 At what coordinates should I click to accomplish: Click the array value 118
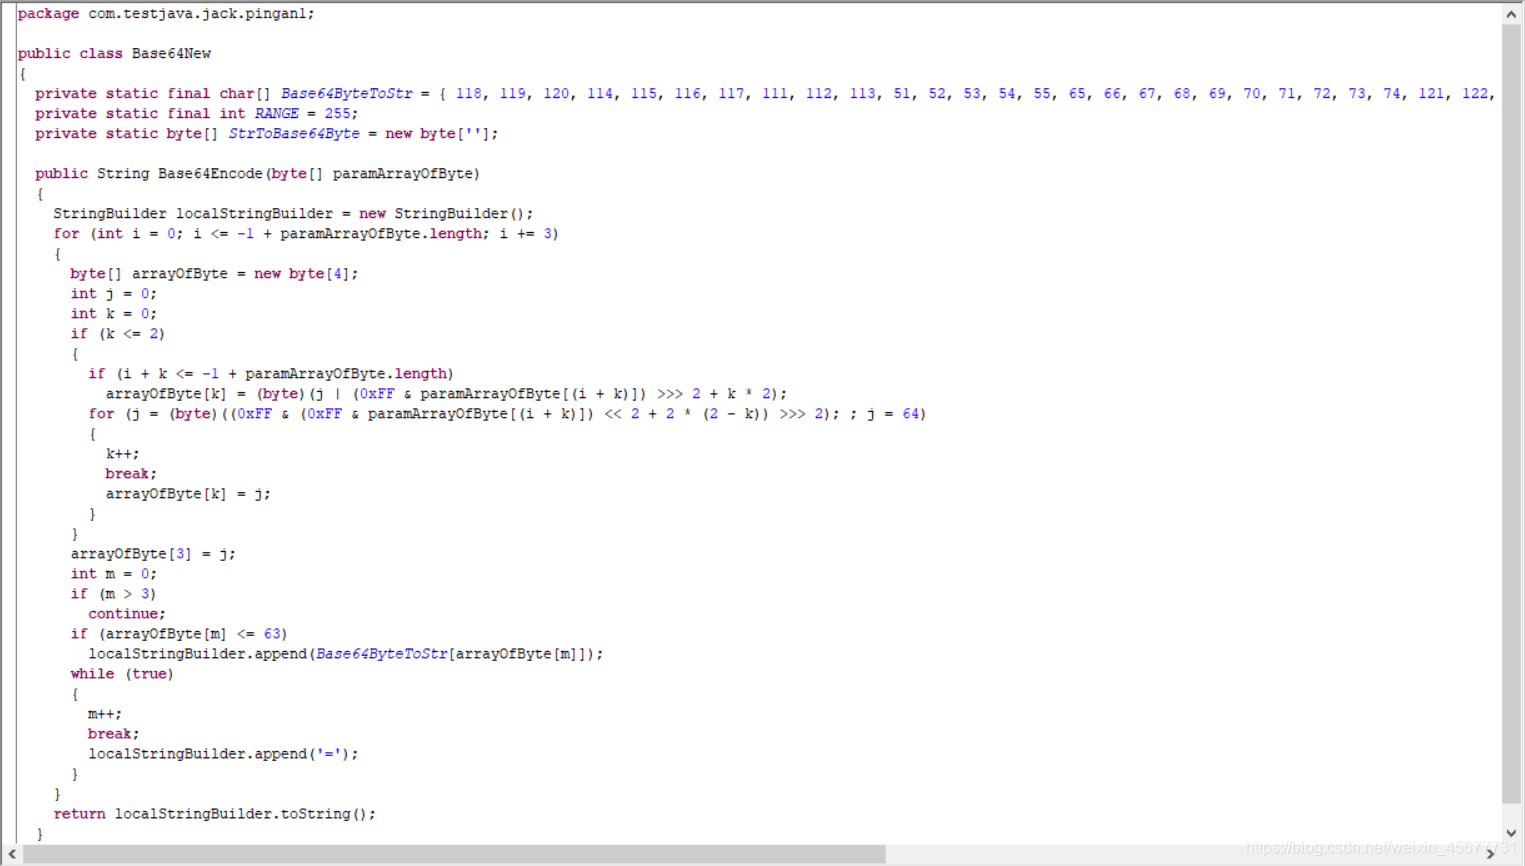click(x=468, y=94)
